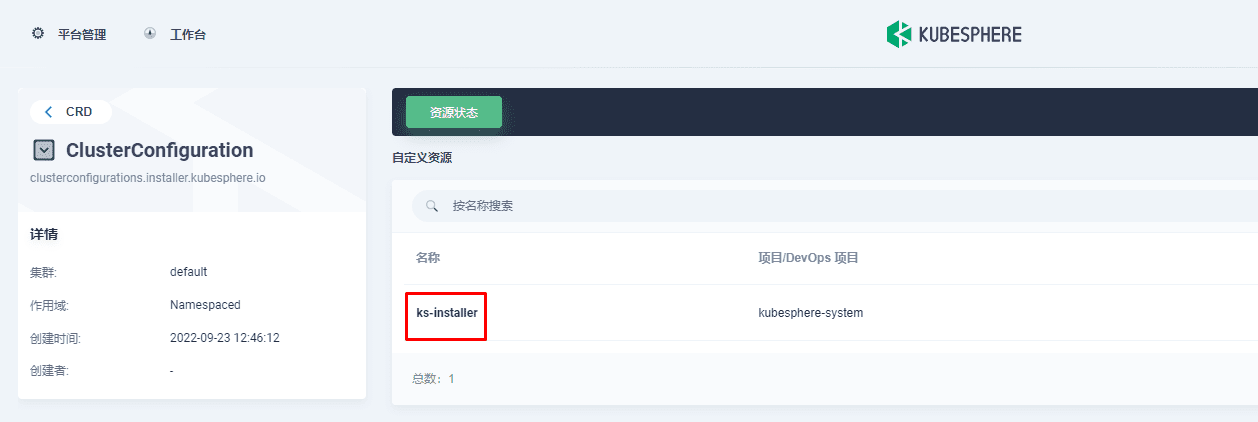Click the back chevron beside CRD
This screenshot has height=422, width=1258.
click(x=48, y=112)
